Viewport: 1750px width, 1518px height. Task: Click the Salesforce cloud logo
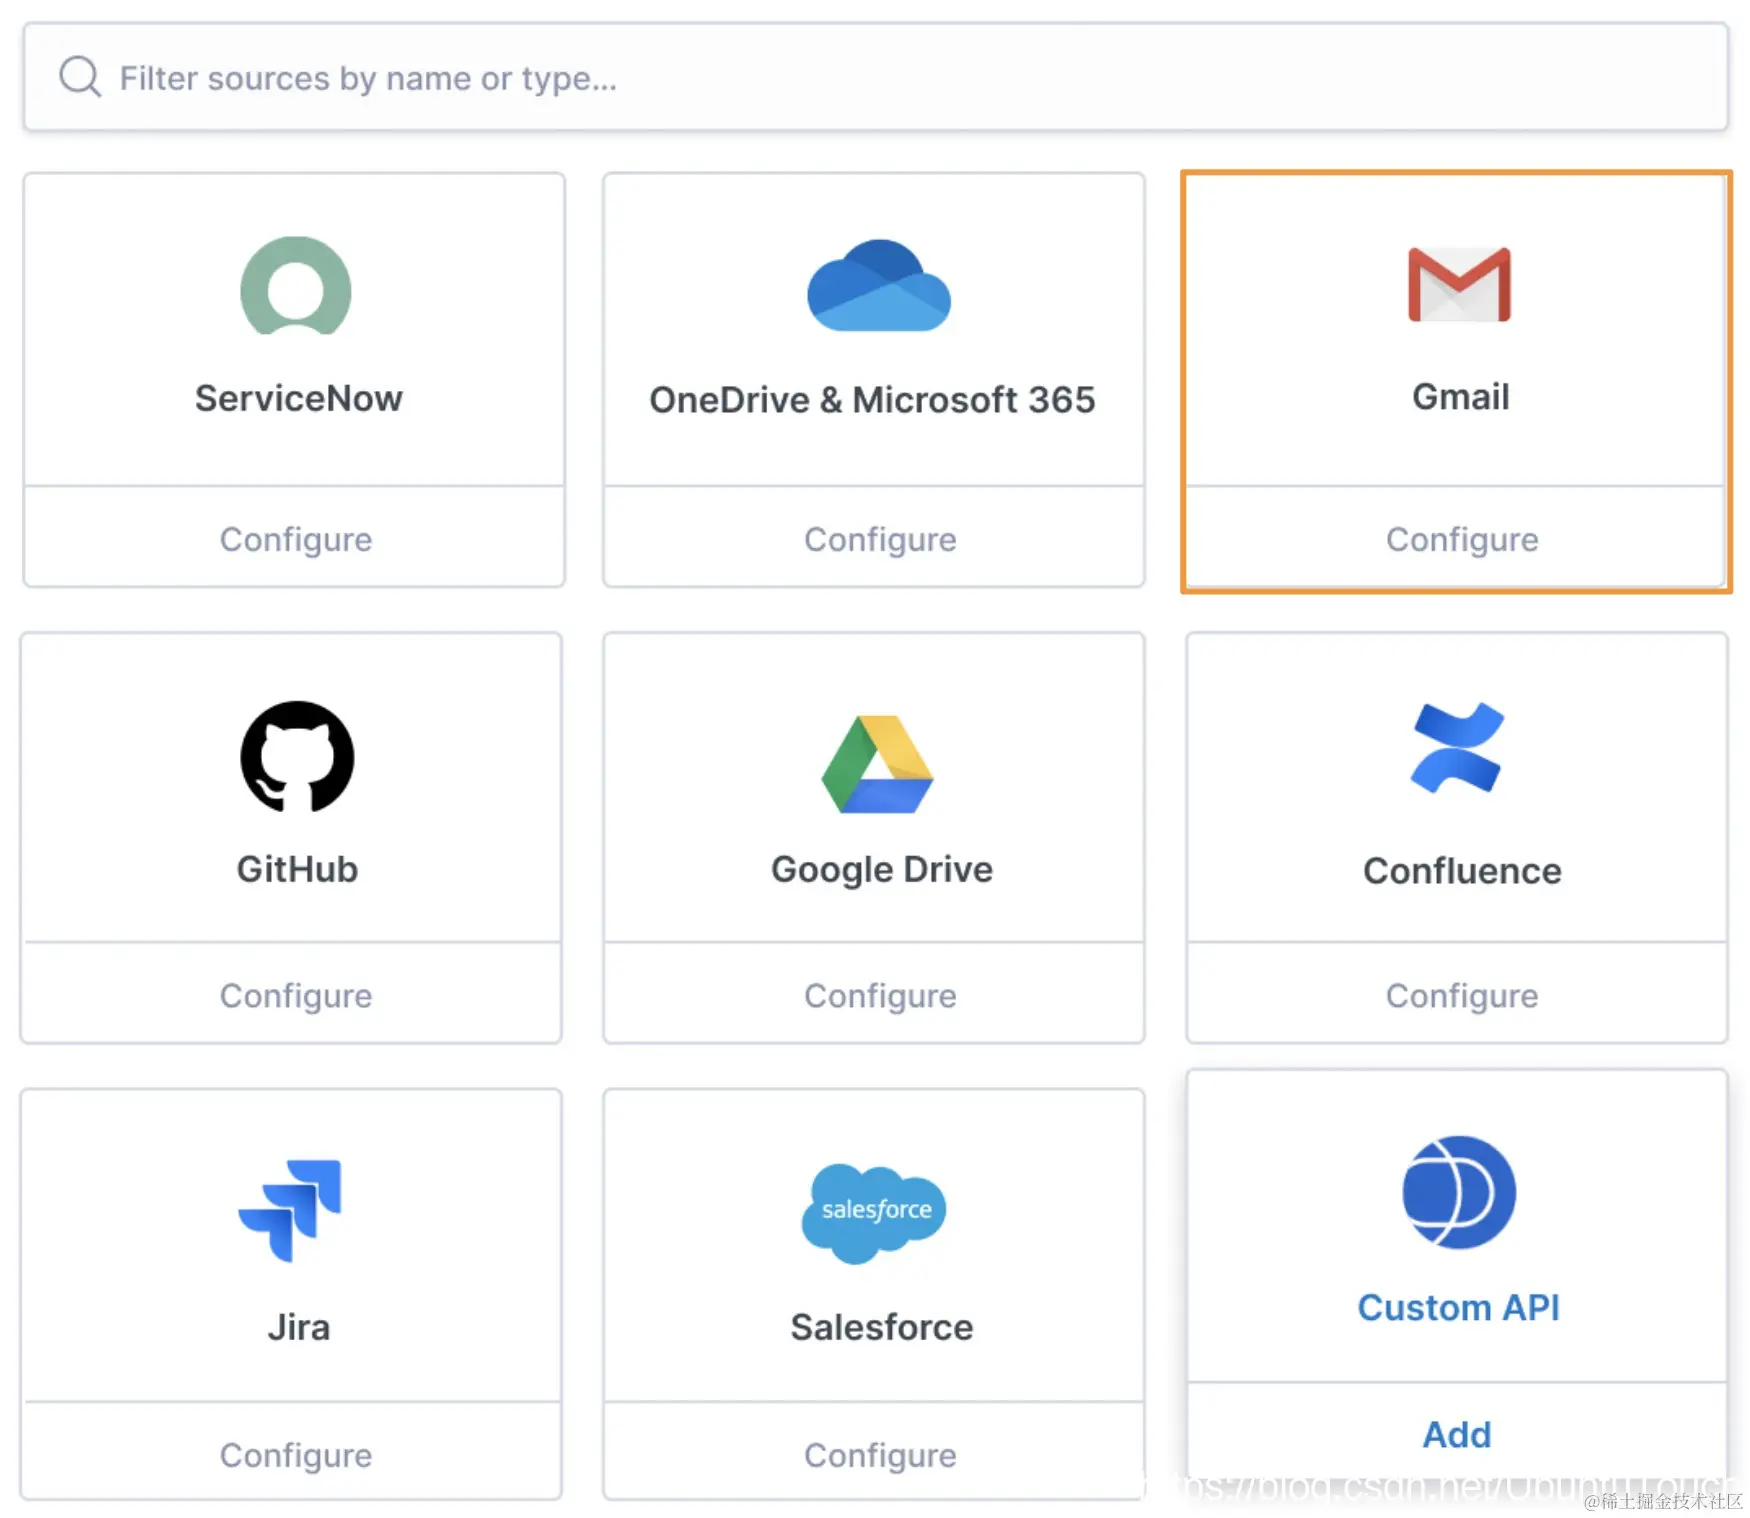click(874, 1213)
